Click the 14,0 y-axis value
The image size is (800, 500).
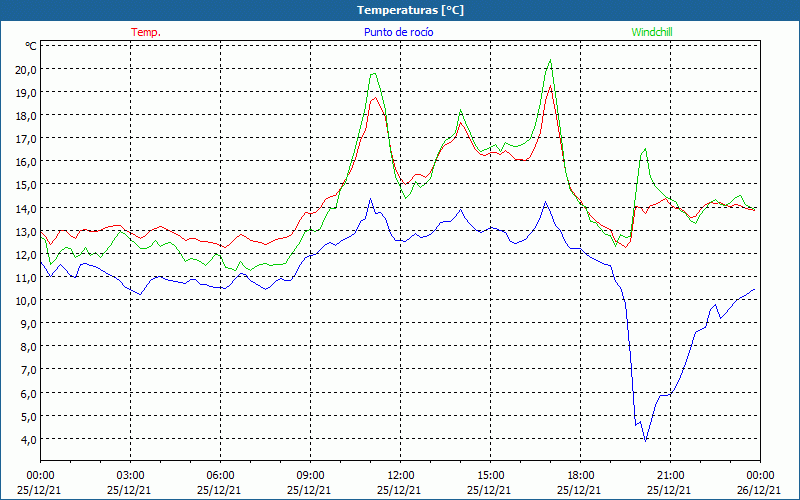click(26, 208)
